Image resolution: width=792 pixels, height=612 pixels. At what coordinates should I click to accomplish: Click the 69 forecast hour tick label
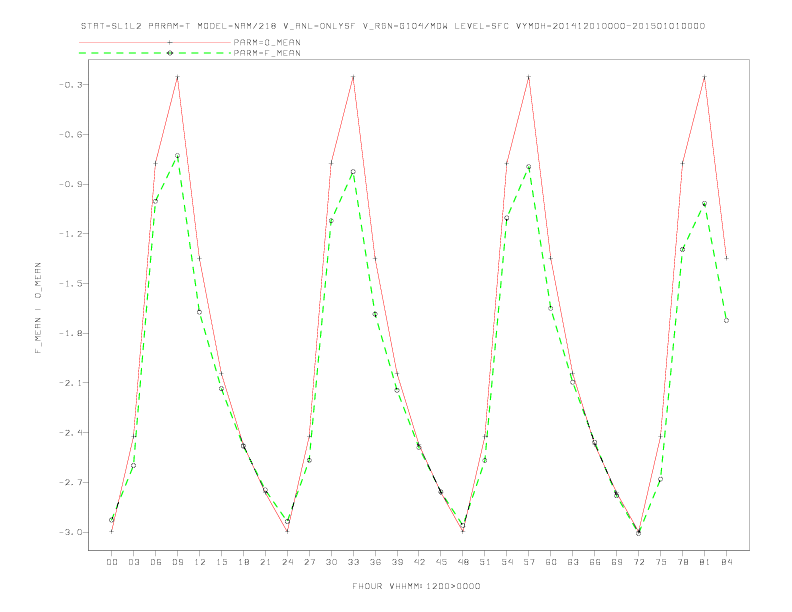(x=617, y=562)
